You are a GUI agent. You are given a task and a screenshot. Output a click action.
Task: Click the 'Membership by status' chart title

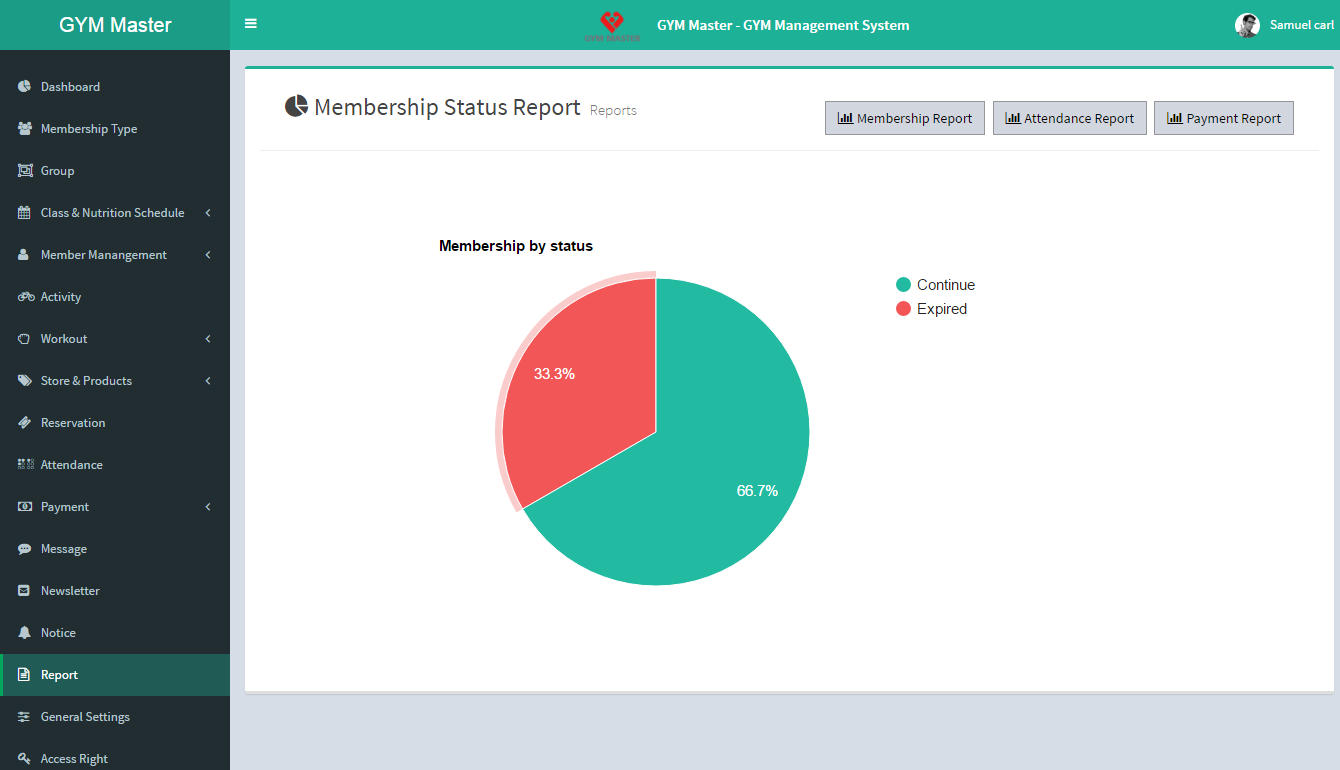coord(516,246)
